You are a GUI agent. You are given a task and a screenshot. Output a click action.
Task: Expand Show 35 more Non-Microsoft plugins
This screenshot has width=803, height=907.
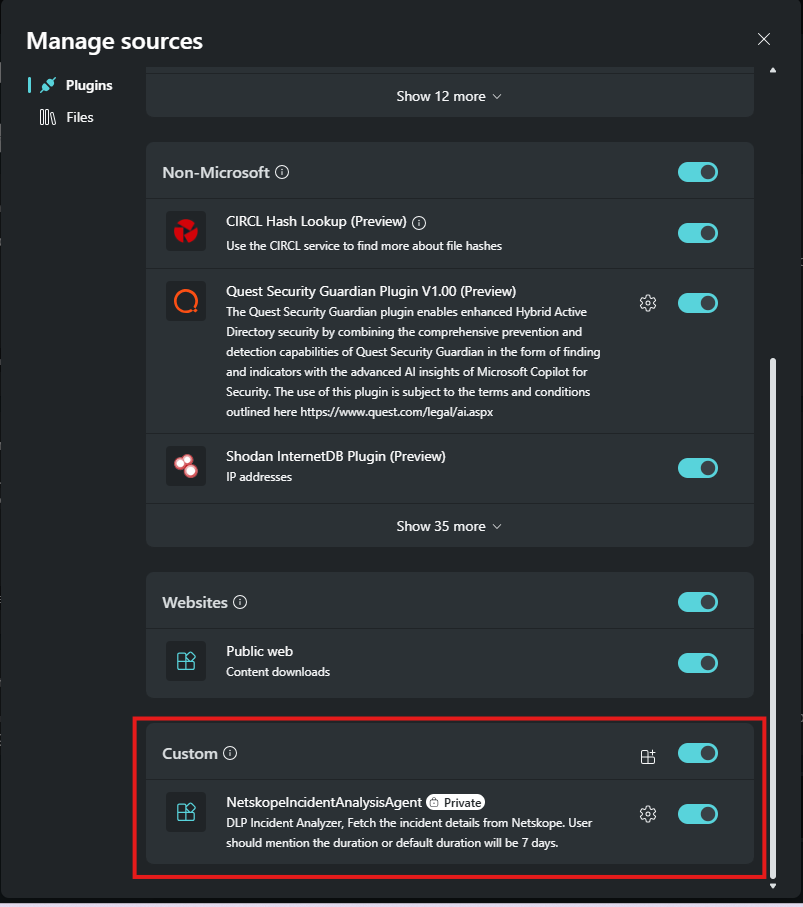pos(449,526)
